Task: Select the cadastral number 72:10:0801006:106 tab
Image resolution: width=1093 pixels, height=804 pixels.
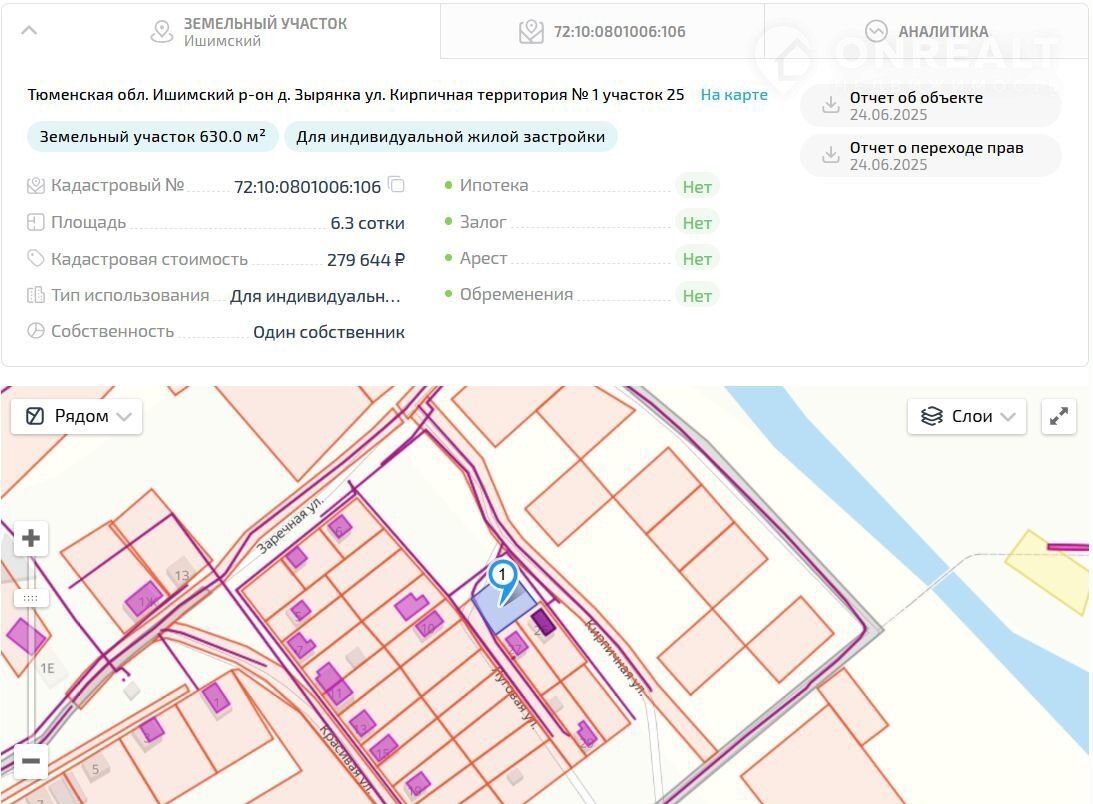Action: point(602,31)
